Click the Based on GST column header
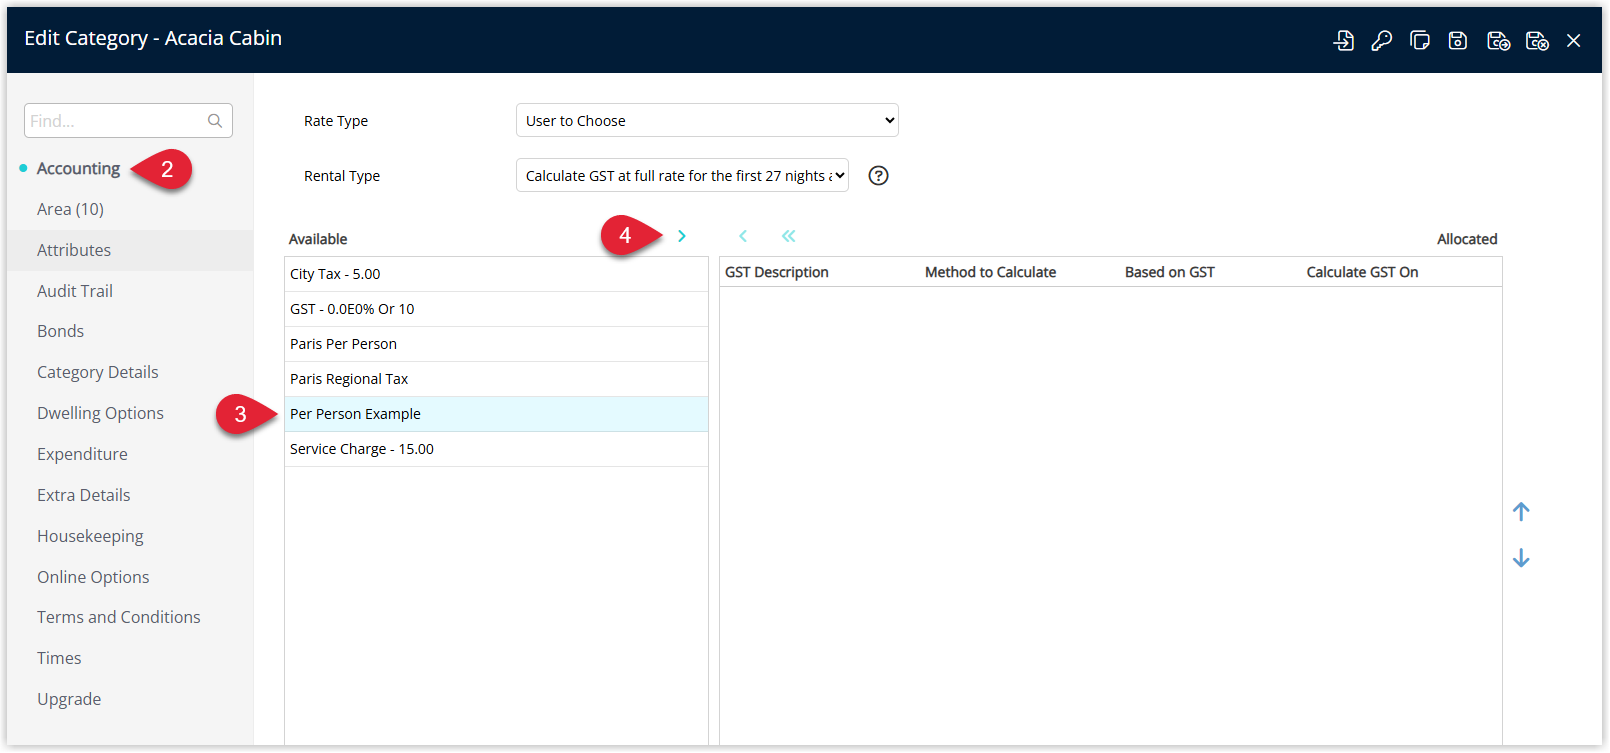This screenshot has height=753, width=1610. 1170,272
